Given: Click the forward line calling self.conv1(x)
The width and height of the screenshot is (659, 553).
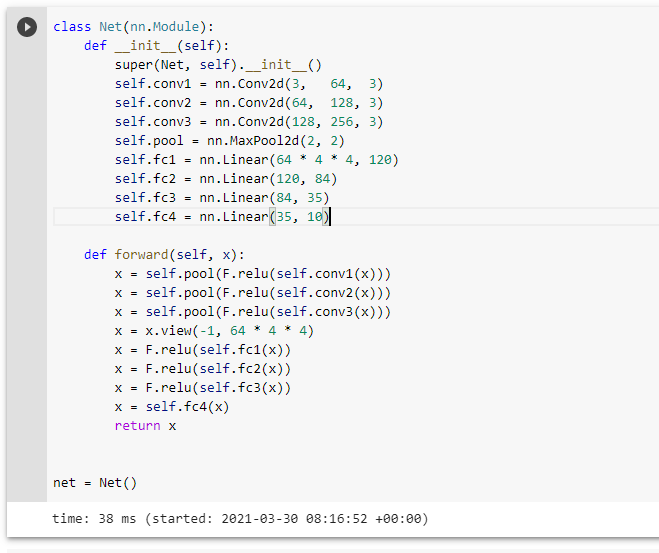Looking at the screenshot, I should pyautogui.click(x=253, y=274).
